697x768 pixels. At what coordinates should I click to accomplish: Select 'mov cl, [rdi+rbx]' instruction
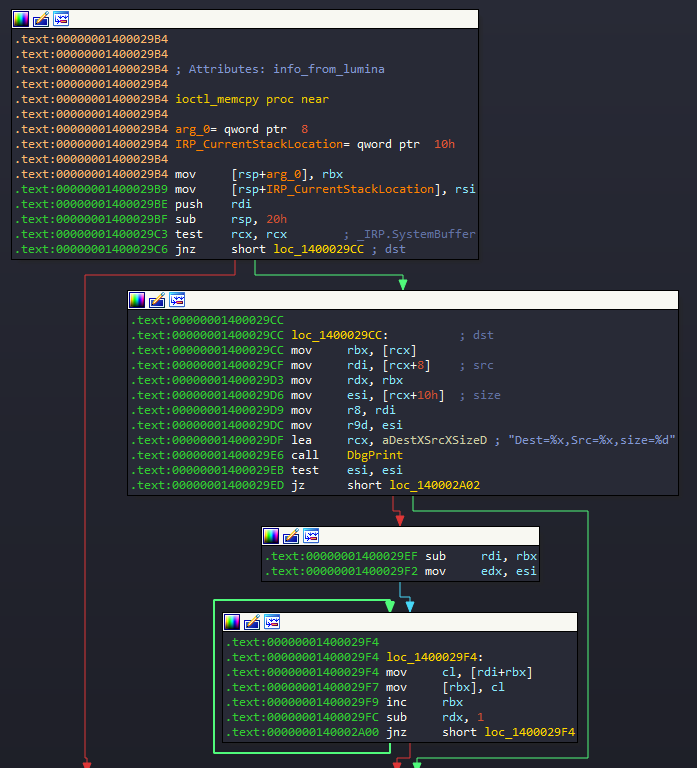(x=459, y=672)
